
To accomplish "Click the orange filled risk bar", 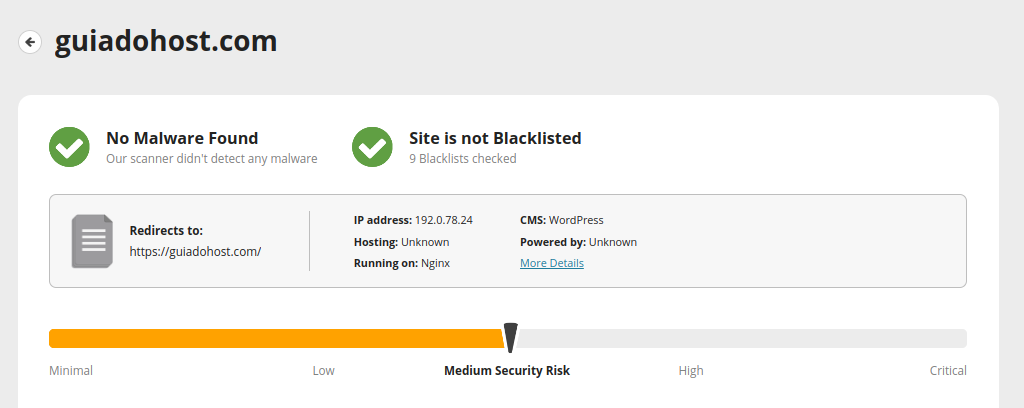I will click(x=275, y=338).
